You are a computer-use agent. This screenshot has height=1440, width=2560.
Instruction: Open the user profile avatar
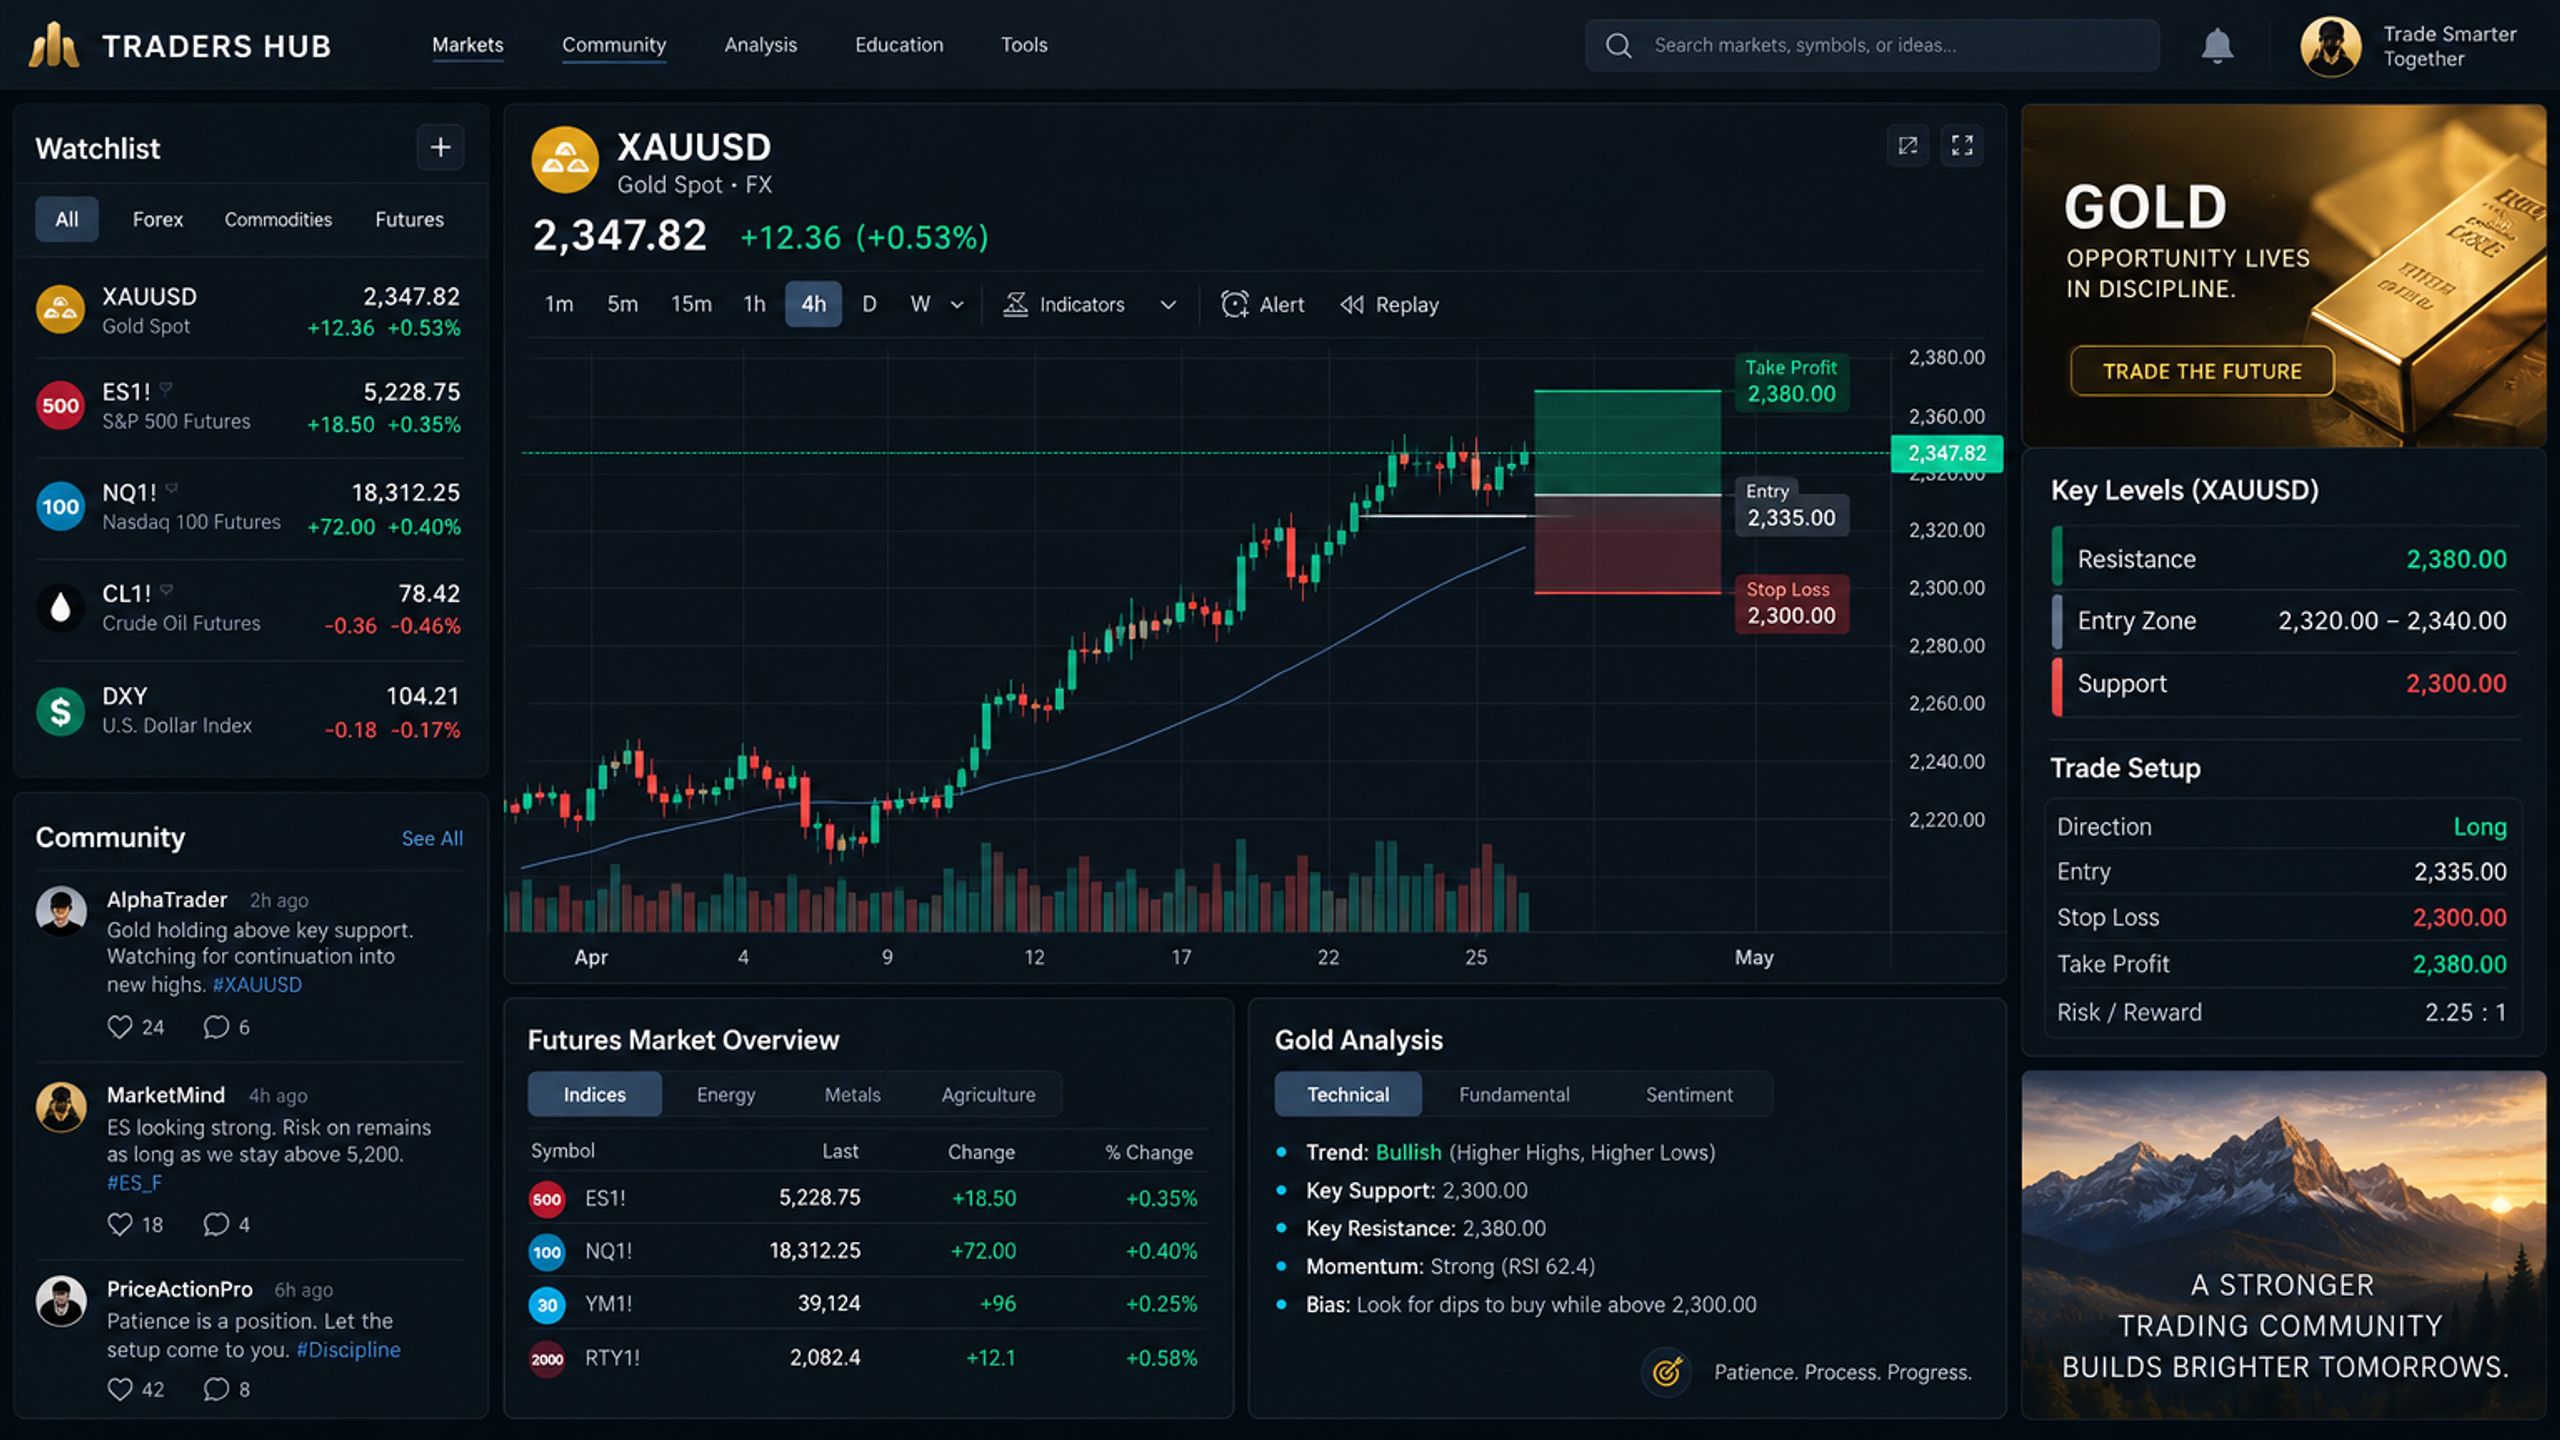click(2330, 46)
